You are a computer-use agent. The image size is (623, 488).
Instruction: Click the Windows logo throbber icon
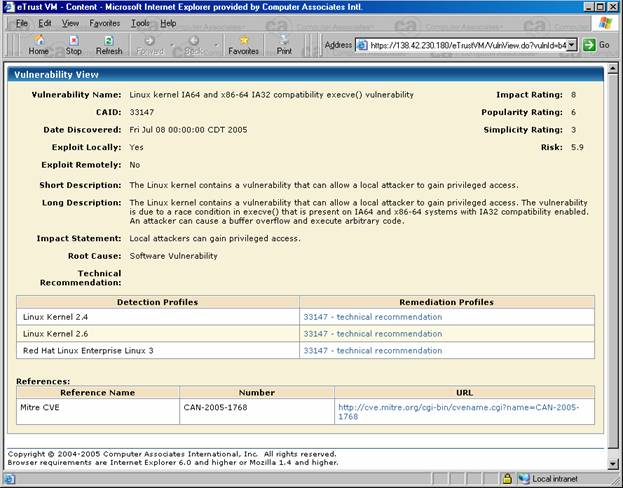604,22
